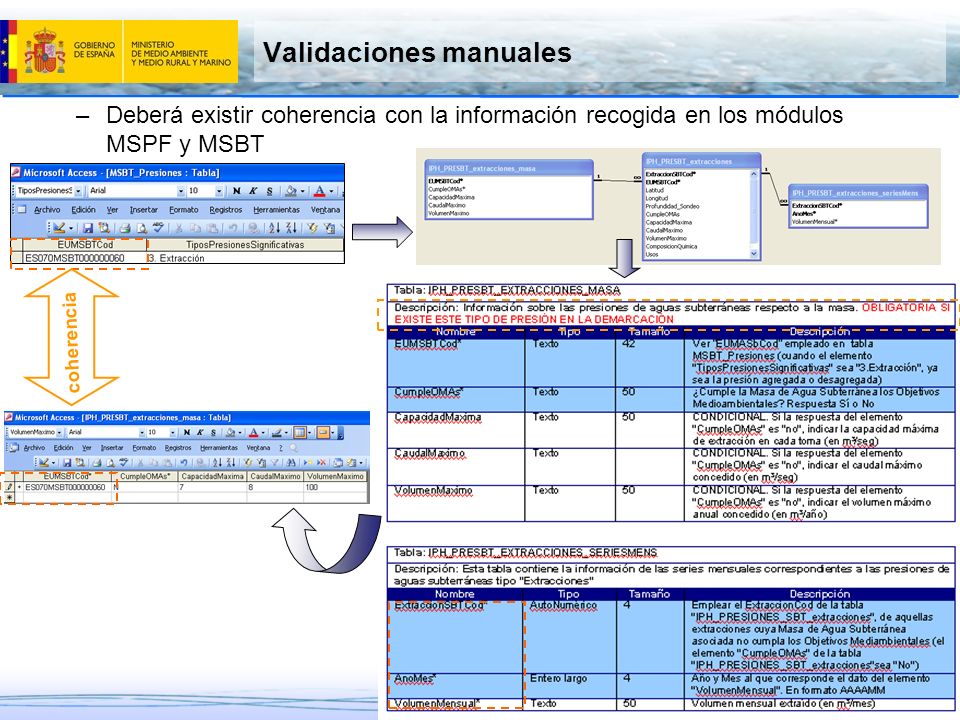Click TiposPresionesSignificativas column header
The image size is (960, 720).
point(245,244)
